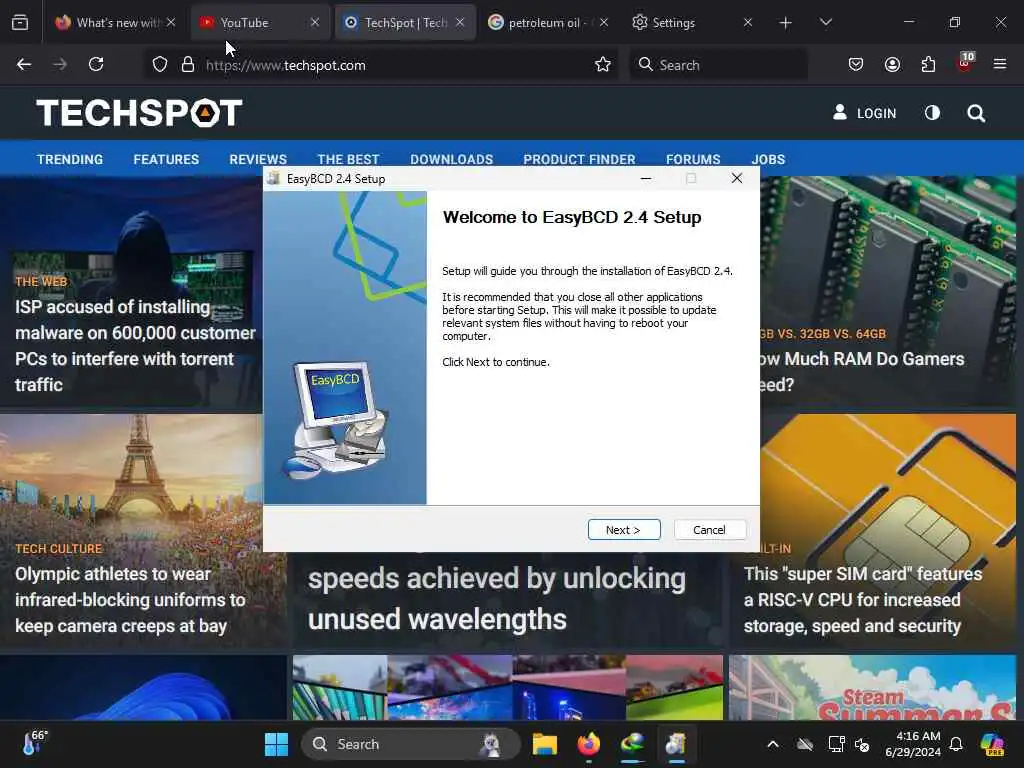This screenshot has width=1024, height=768.
Task: Open super SIM card RISC-V article
Action: [863, 600]
